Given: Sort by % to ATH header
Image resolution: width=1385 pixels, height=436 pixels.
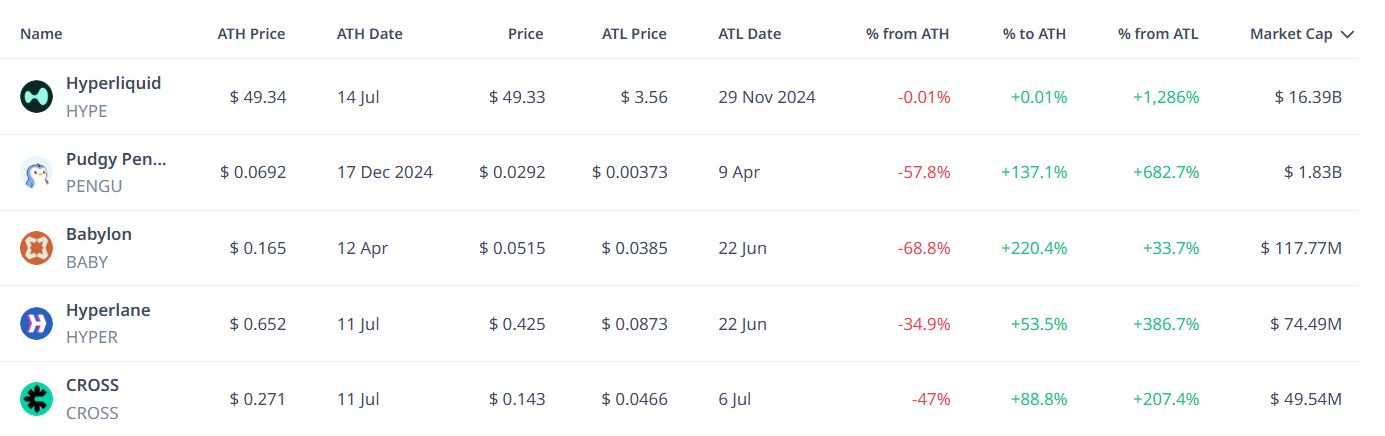Looking at the screenshot, I should click(1034, 34).
